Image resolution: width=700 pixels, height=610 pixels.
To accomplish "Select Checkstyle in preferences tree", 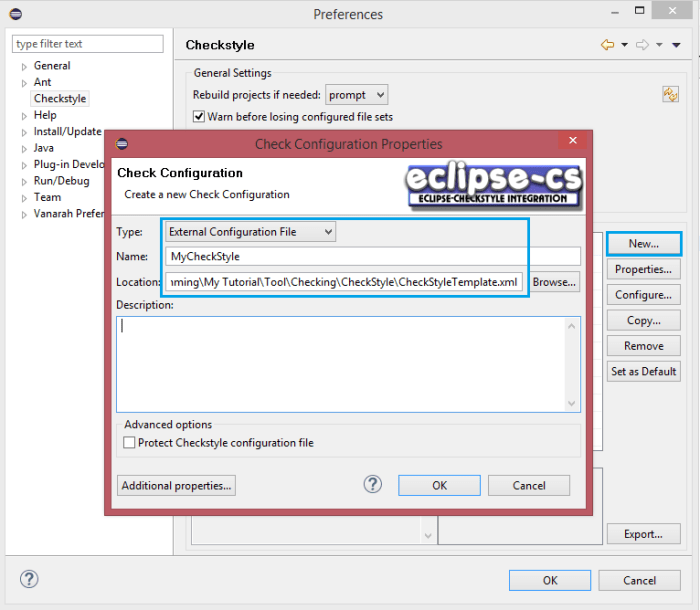I will click(60, 98).
